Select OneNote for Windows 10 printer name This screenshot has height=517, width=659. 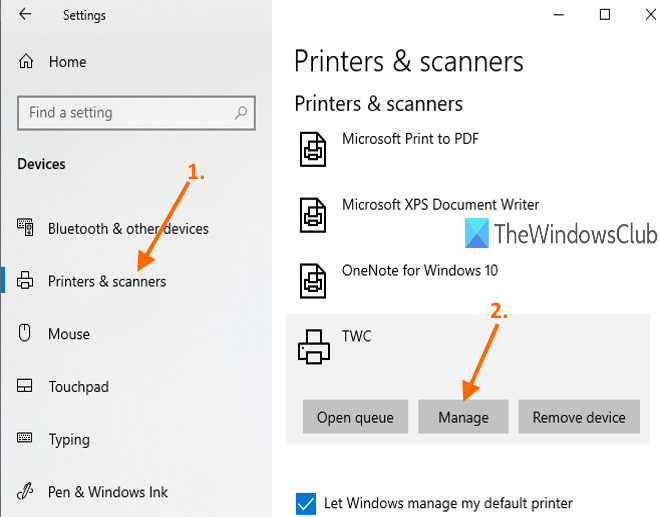pos(420,270)
